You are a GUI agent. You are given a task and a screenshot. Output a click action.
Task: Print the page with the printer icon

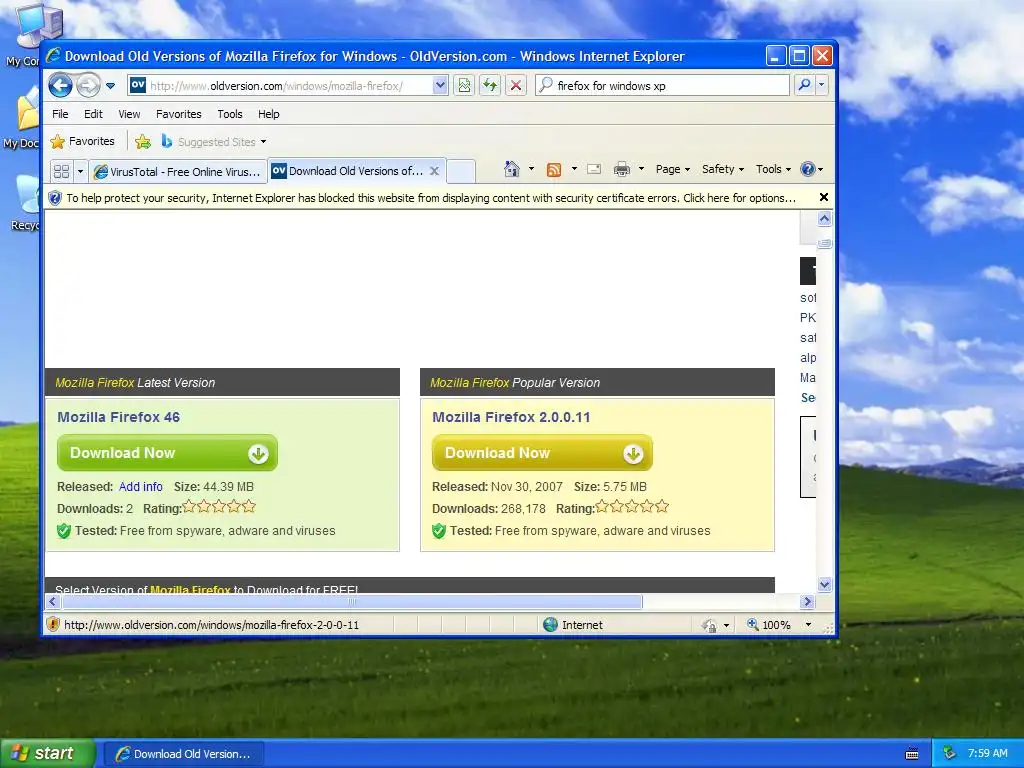pyautogui.click(x=622, y=170)
